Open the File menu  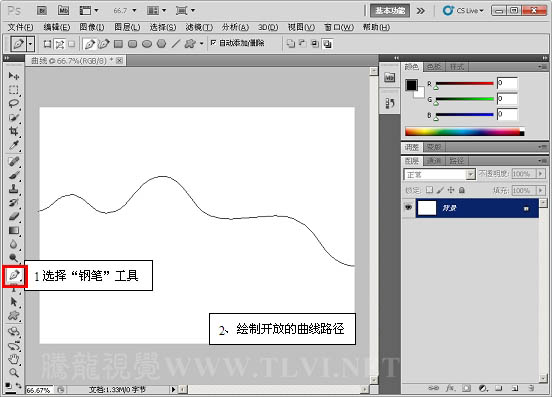click(20, 27)
